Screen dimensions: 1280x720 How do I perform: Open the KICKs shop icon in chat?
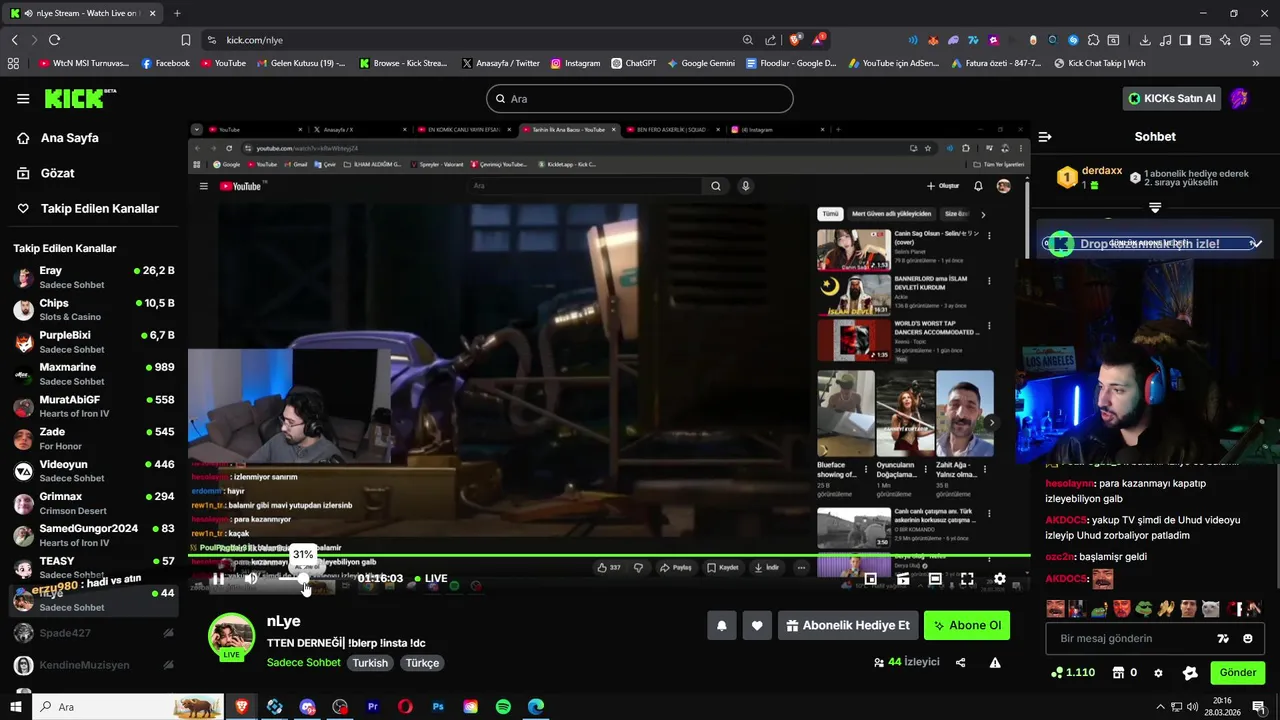point(1125,673)
